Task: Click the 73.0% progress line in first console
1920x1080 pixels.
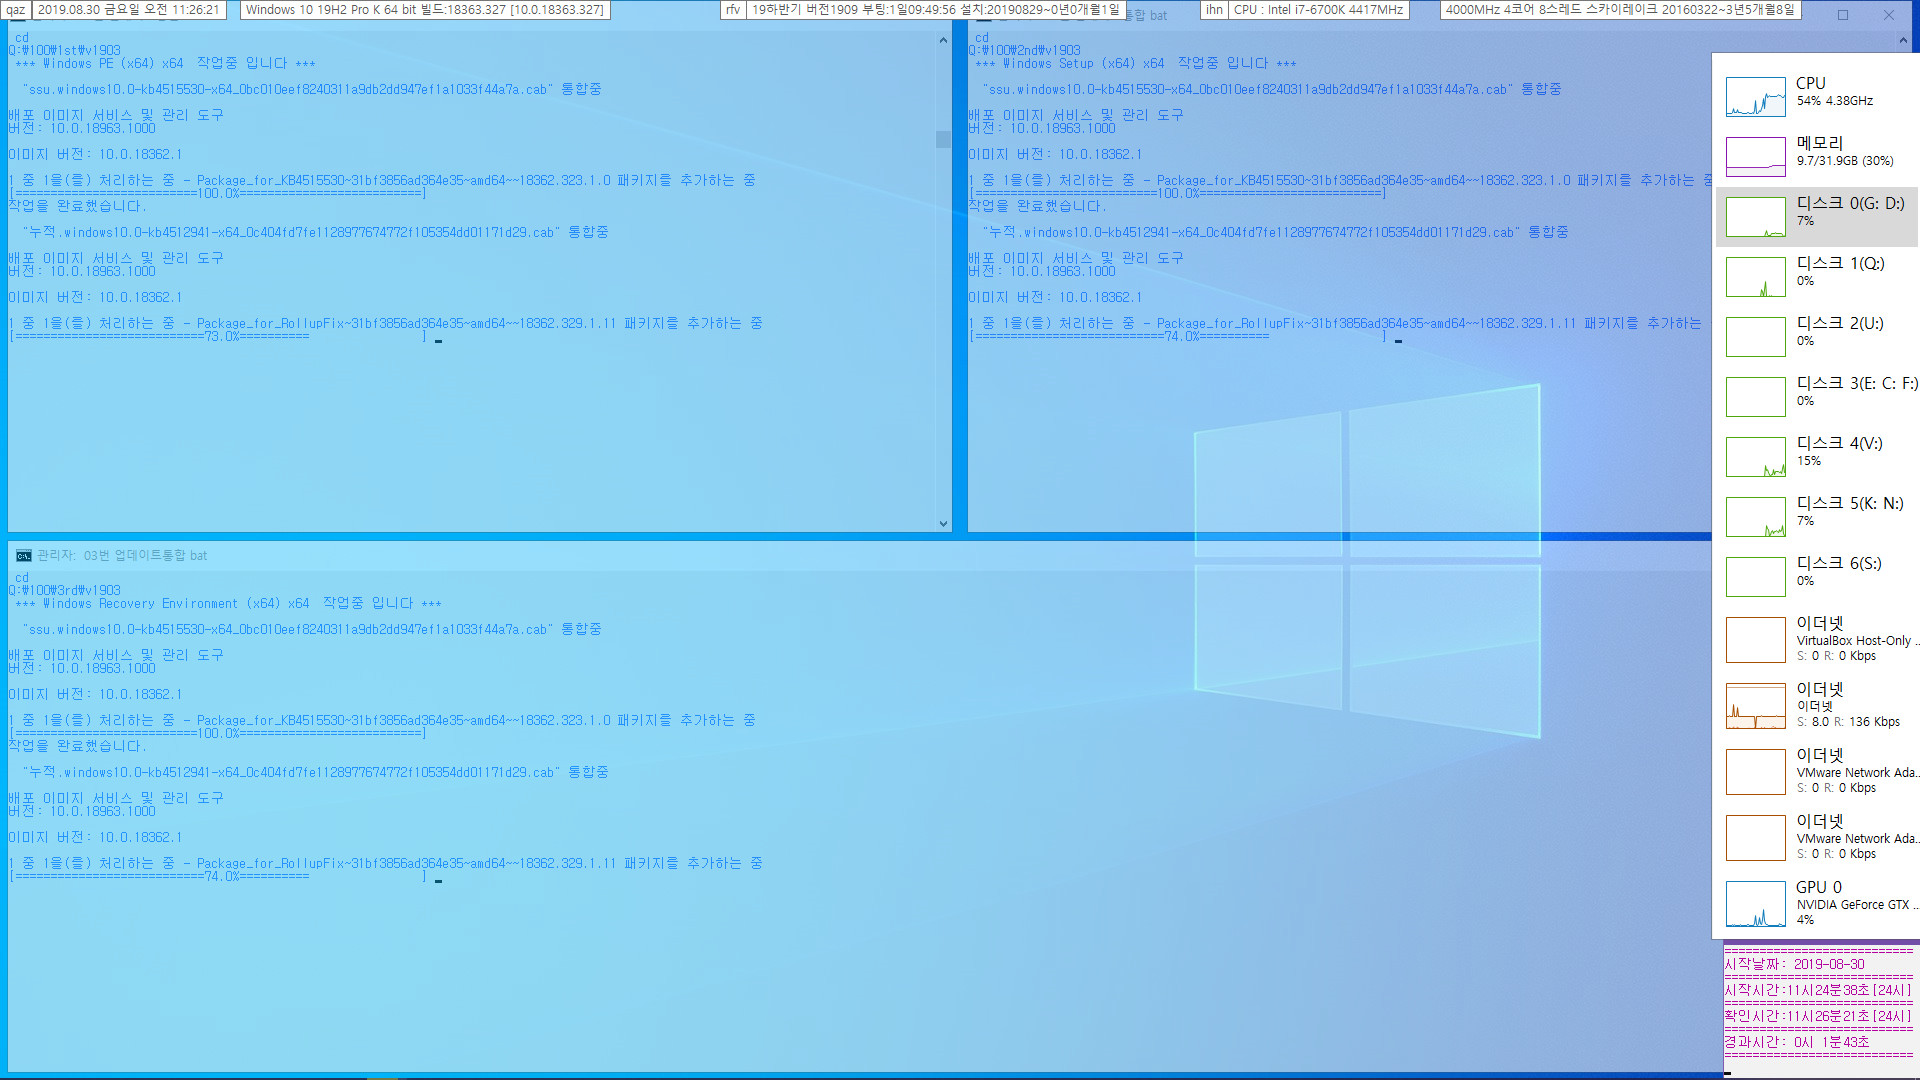Action: tap(218, 337)
